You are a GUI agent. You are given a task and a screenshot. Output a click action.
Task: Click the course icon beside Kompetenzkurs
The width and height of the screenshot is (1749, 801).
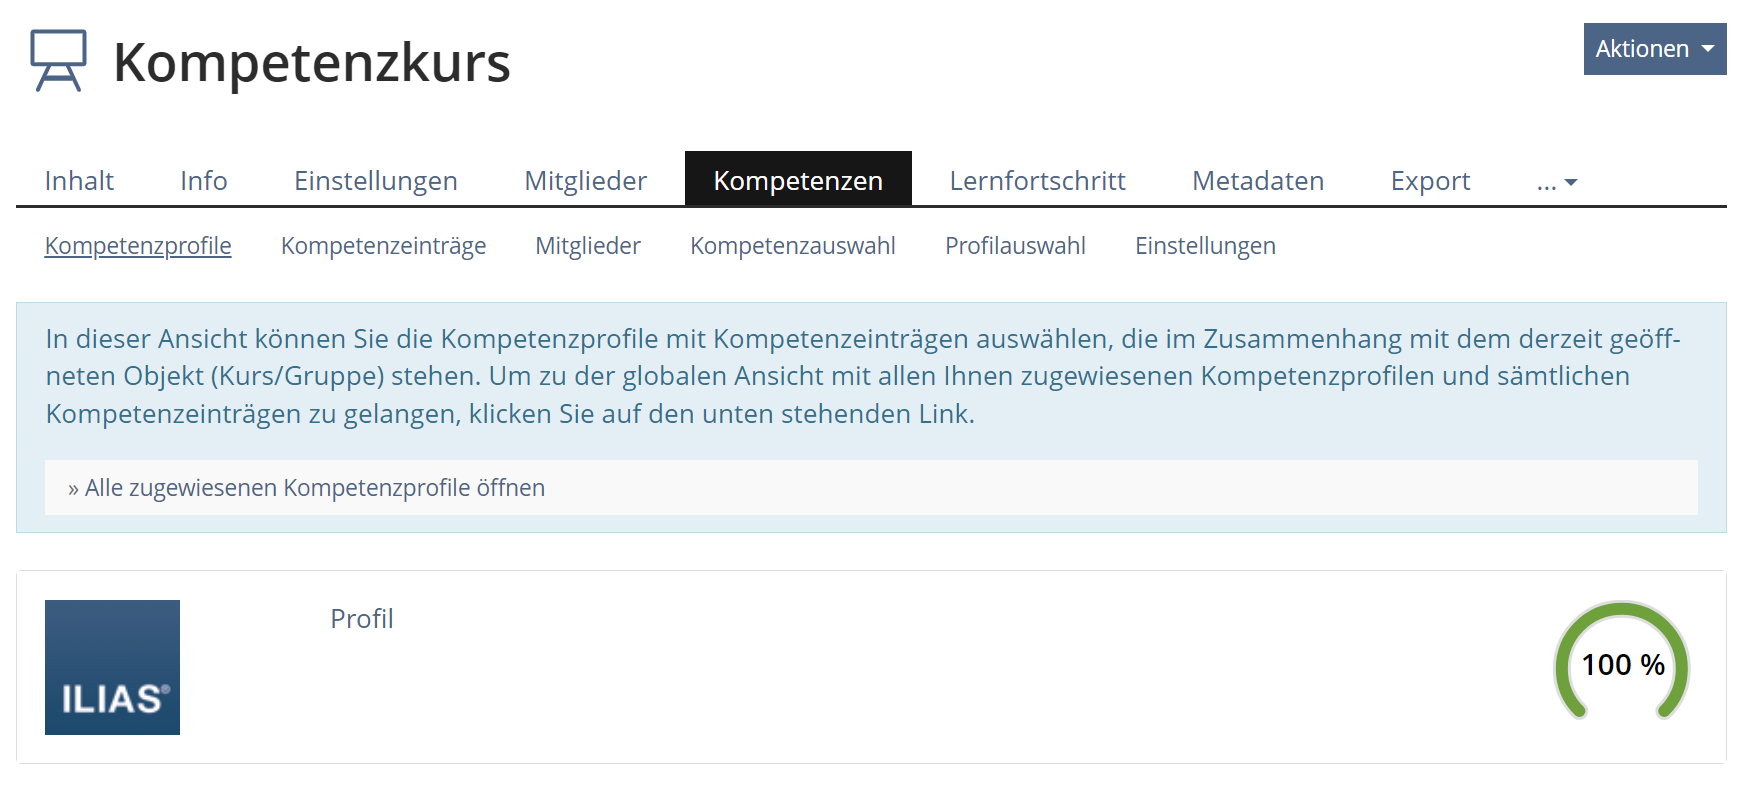[x=58, y=61]
